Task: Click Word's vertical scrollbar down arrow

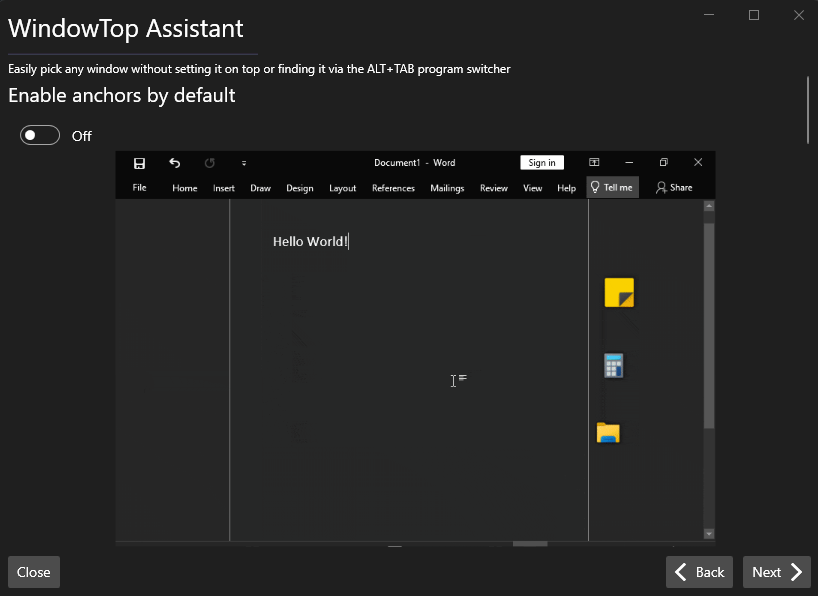Action: [x=708, y=533]
